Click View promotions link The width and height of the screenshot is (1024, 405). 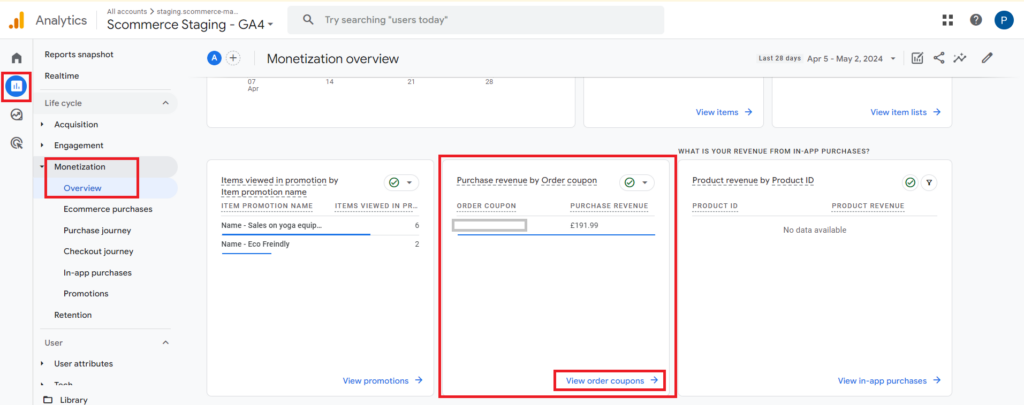click(383, 380)
